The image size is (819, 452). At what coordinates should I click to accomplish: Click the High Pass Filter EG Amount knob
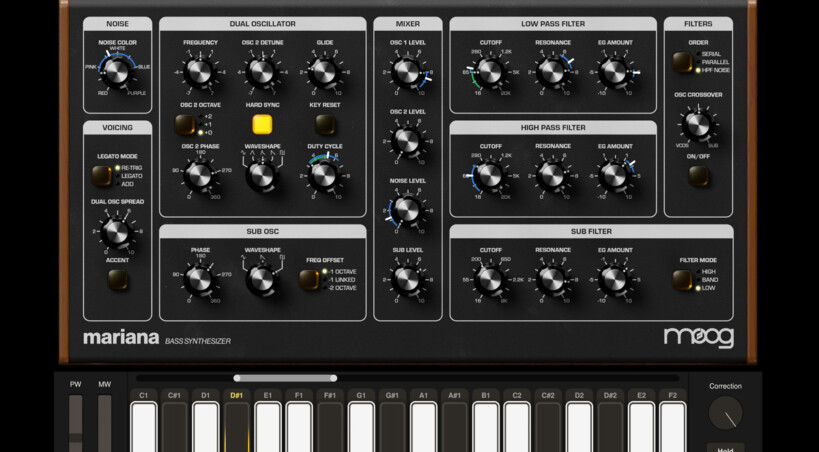coord(614,176)
